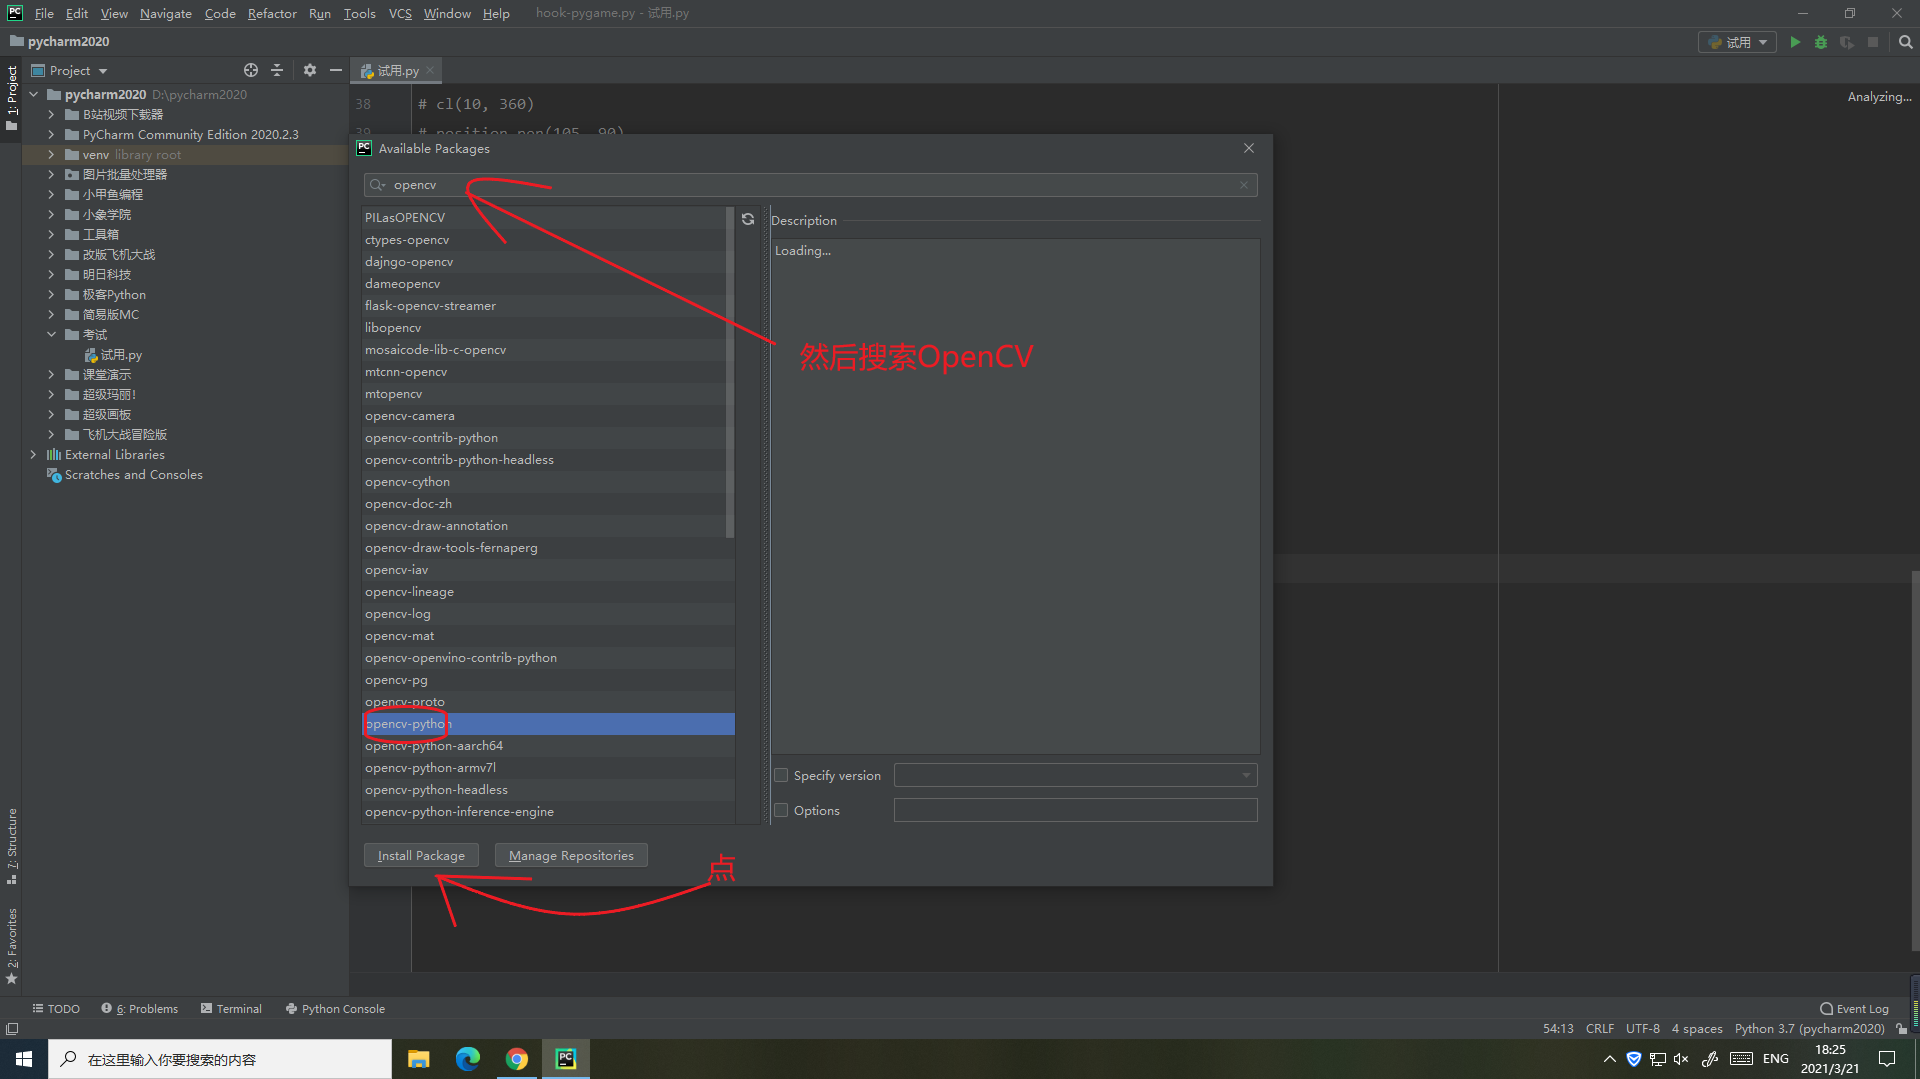Click the opencv package search field
This screenshot has width=1920, height=1079.
[810, 185]
